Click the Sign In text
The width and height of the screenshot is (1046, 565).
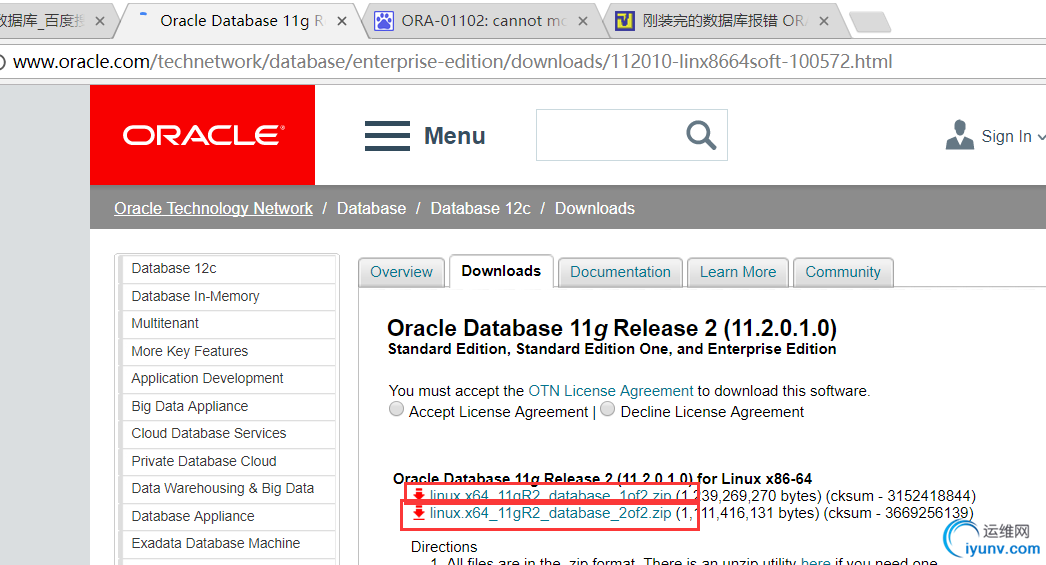point(1006,136)
